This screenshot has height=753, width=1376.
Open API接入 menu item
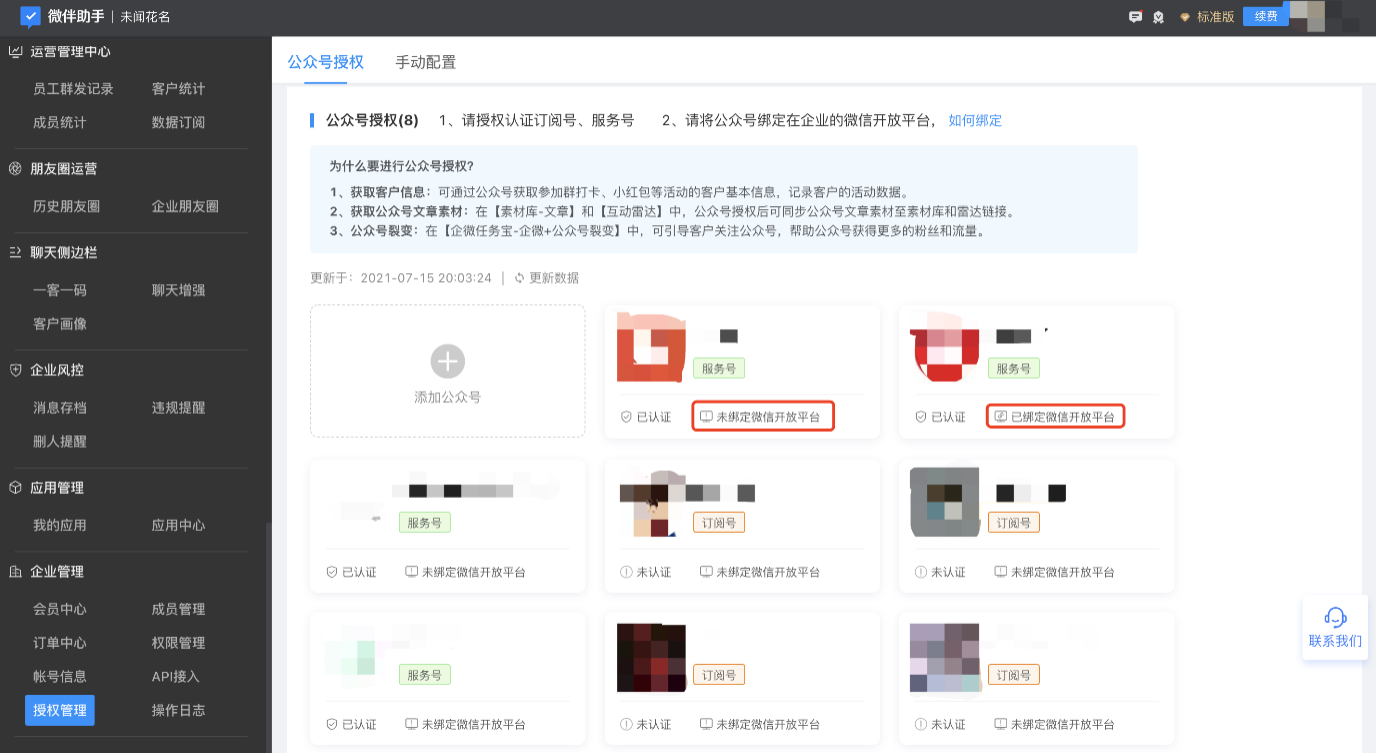[176, 677]
